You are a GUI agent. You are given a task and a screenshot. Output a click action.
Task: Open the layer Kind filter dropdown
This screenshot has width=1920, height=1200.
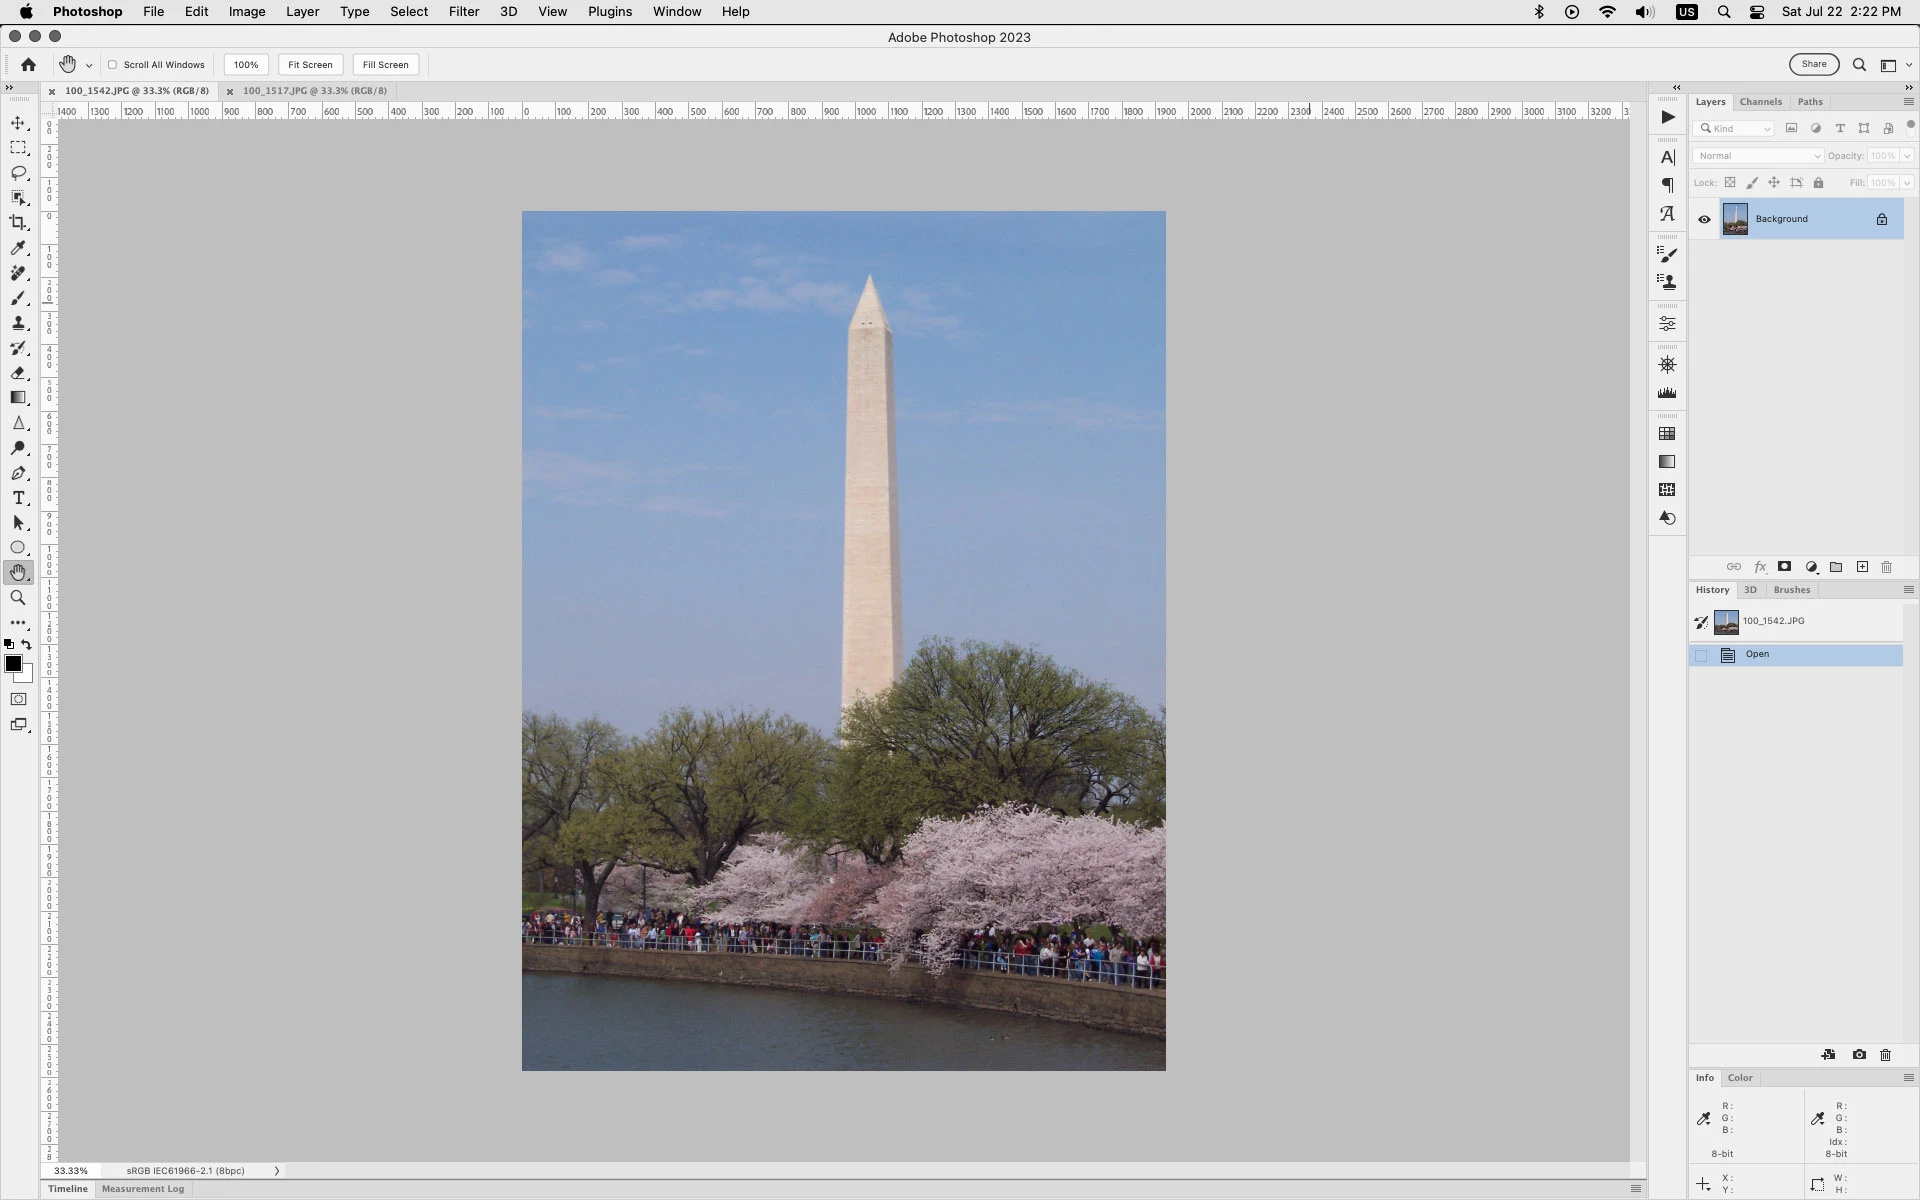1736,128
